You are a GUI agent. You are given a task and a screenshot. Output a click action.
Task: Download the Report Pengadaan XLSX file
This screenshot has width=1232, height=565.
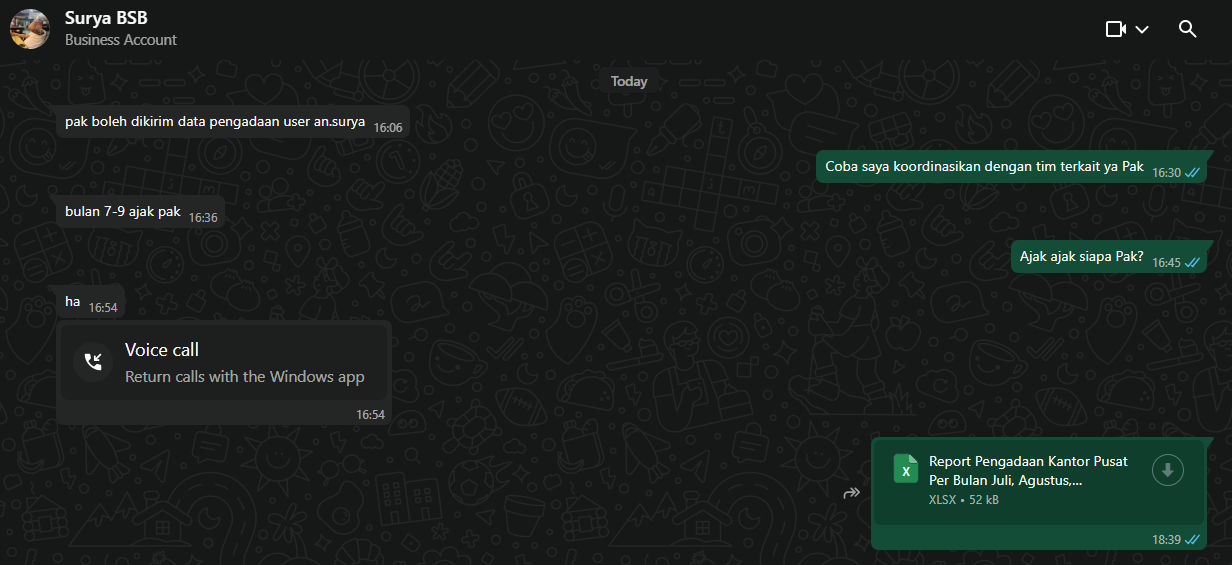(1167, 470)
